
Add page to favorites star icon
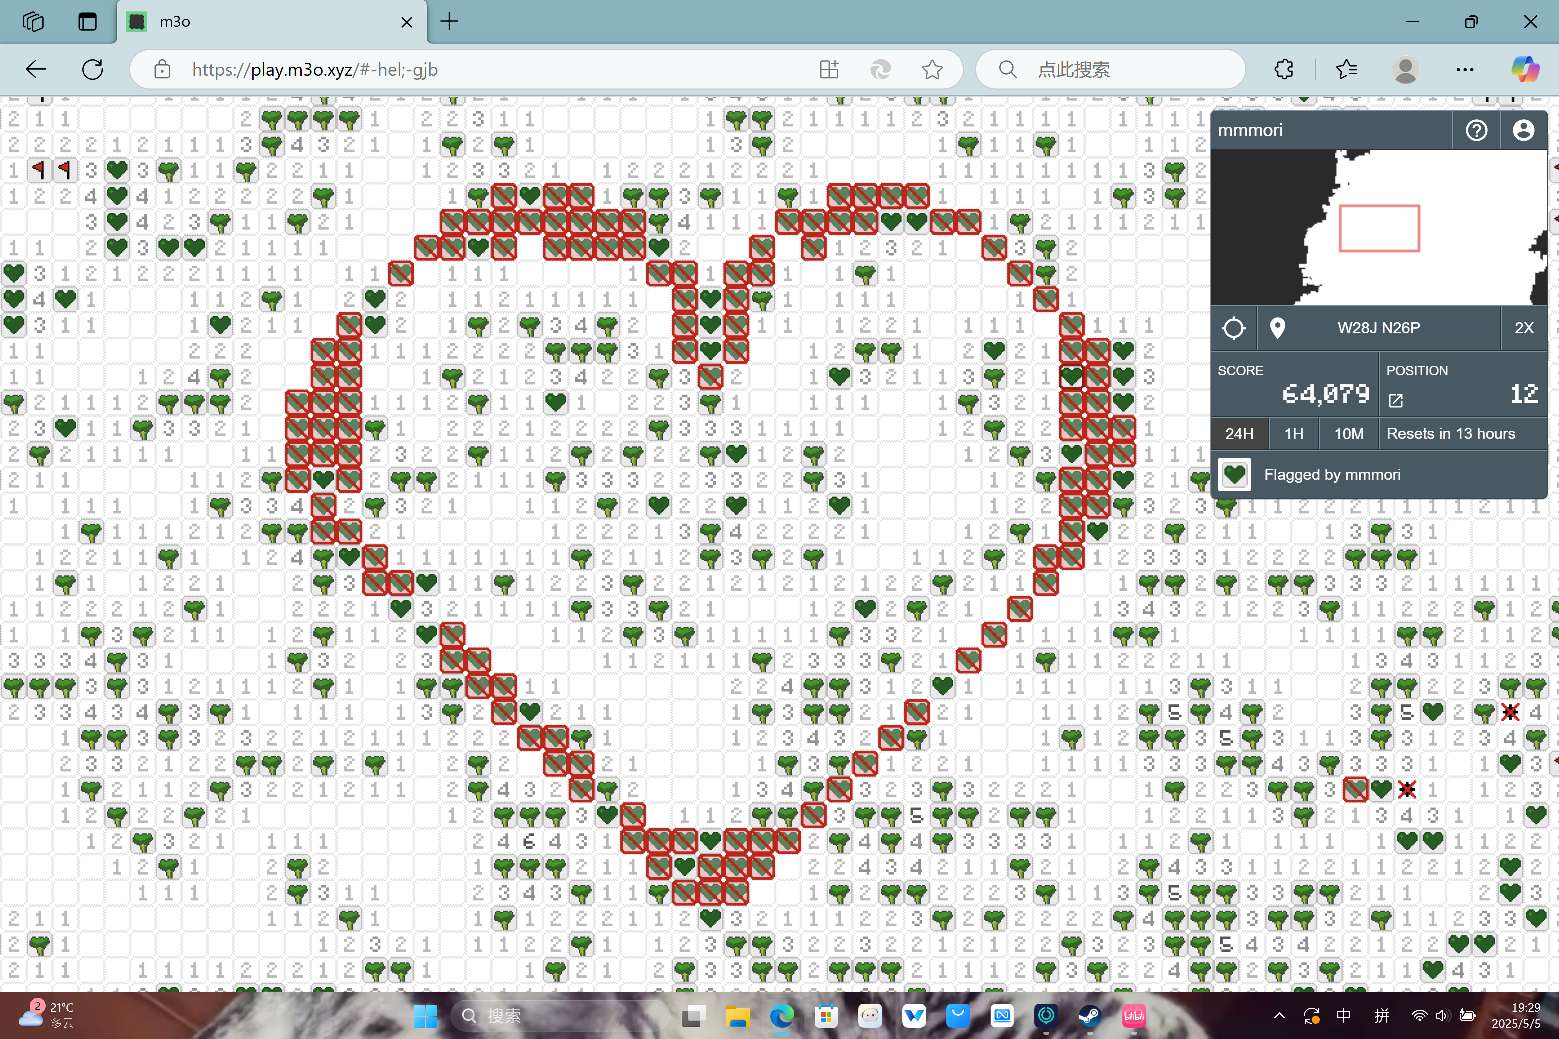pyautogui.click(x=932, y=69)
